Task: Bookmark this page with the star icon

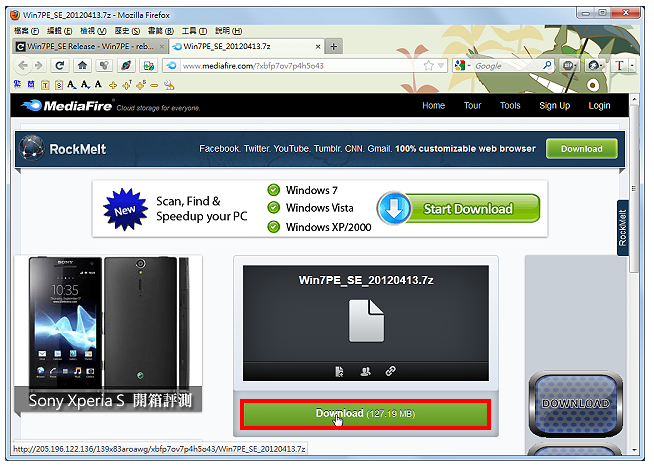Action: pos(428,65)
